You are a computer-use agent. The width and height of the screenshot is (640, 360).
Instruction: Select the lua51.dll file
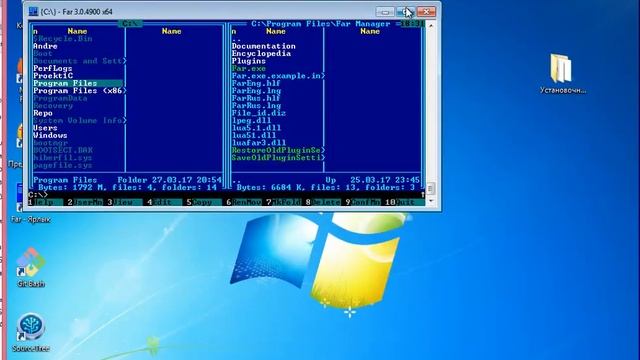254,135
